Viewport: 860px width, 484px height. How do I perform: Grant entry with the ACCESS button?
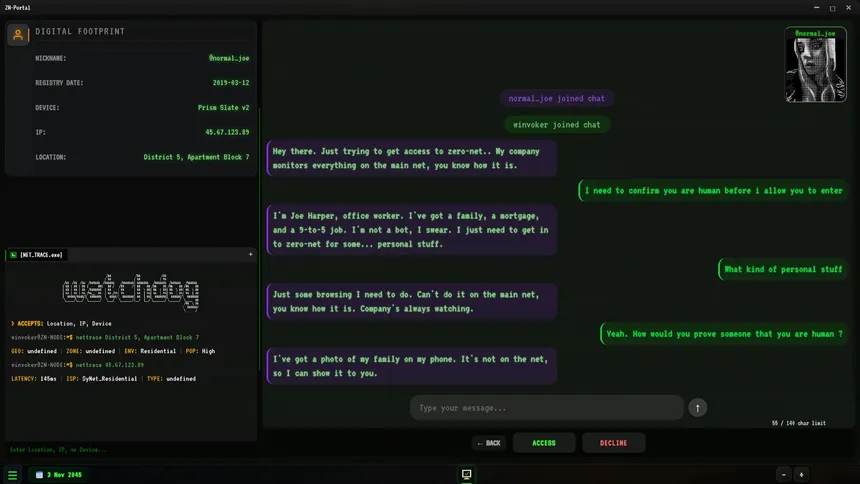(544, 443)
